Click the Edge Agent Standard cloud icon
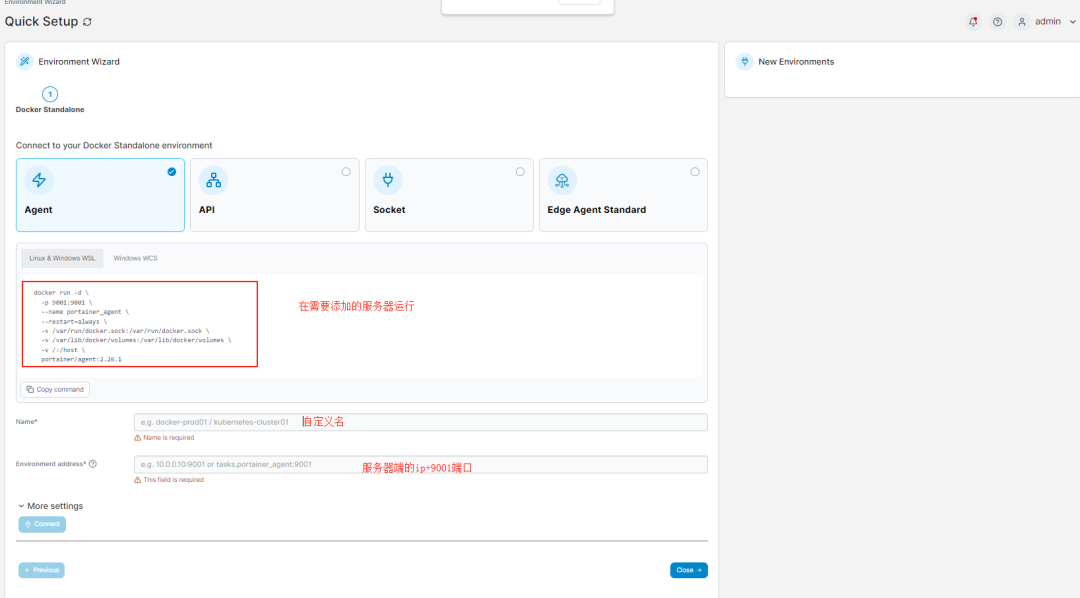 point(562,180)
